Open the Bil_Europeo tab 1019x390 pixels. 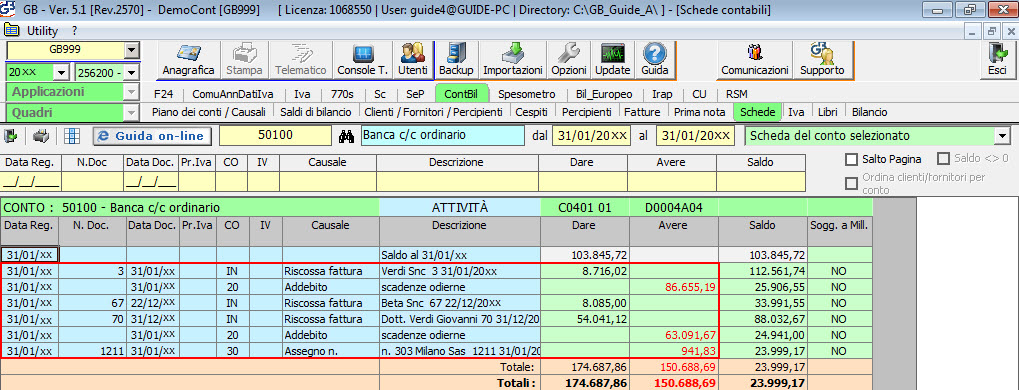(x=604, y=94)
